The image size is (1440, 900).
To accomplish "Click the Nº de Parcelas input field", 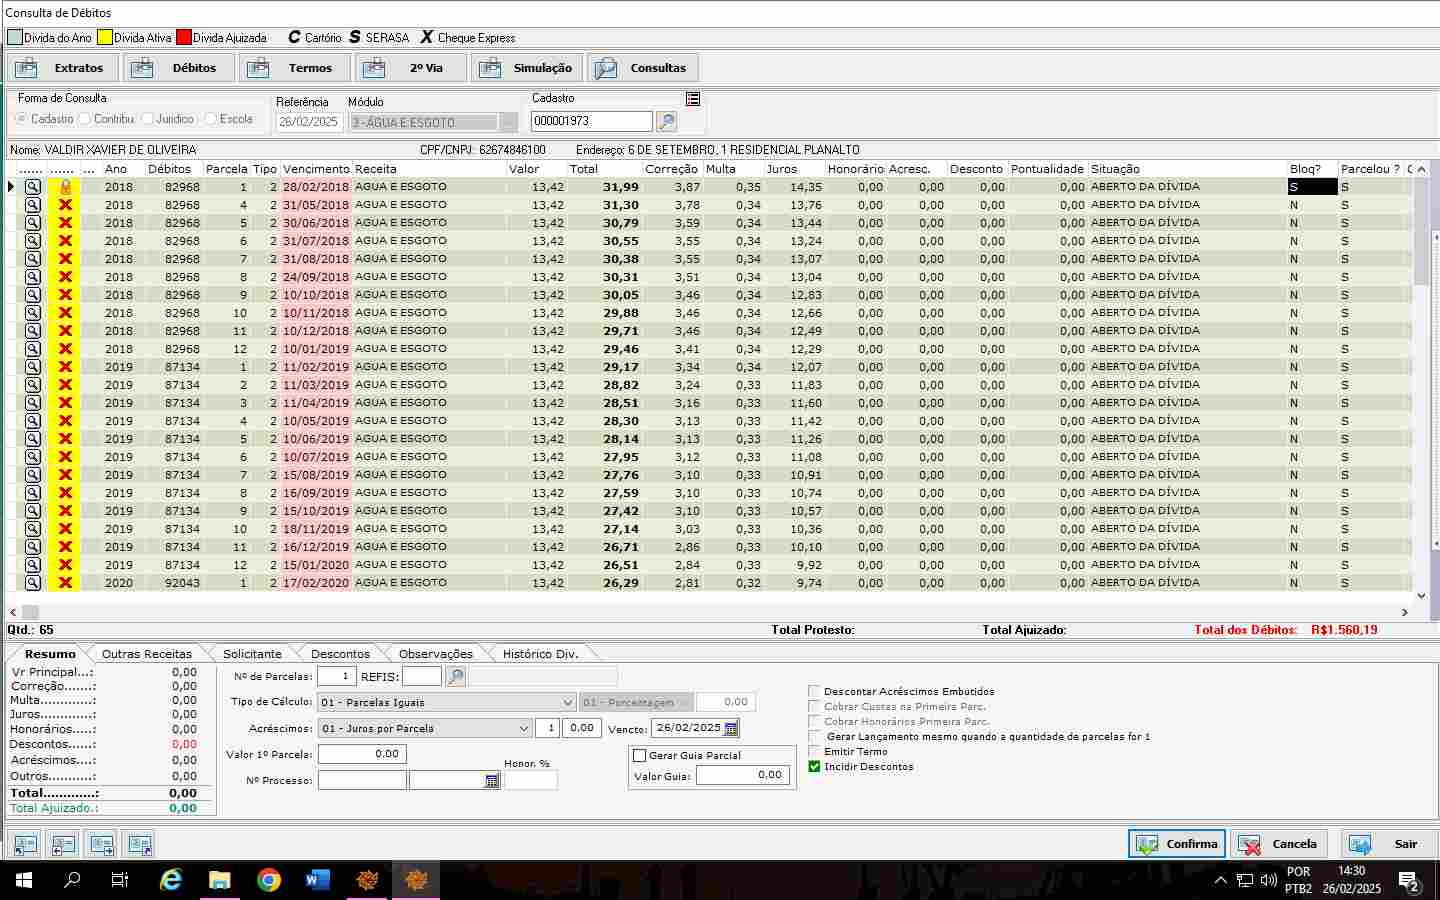I will [336, 677].
